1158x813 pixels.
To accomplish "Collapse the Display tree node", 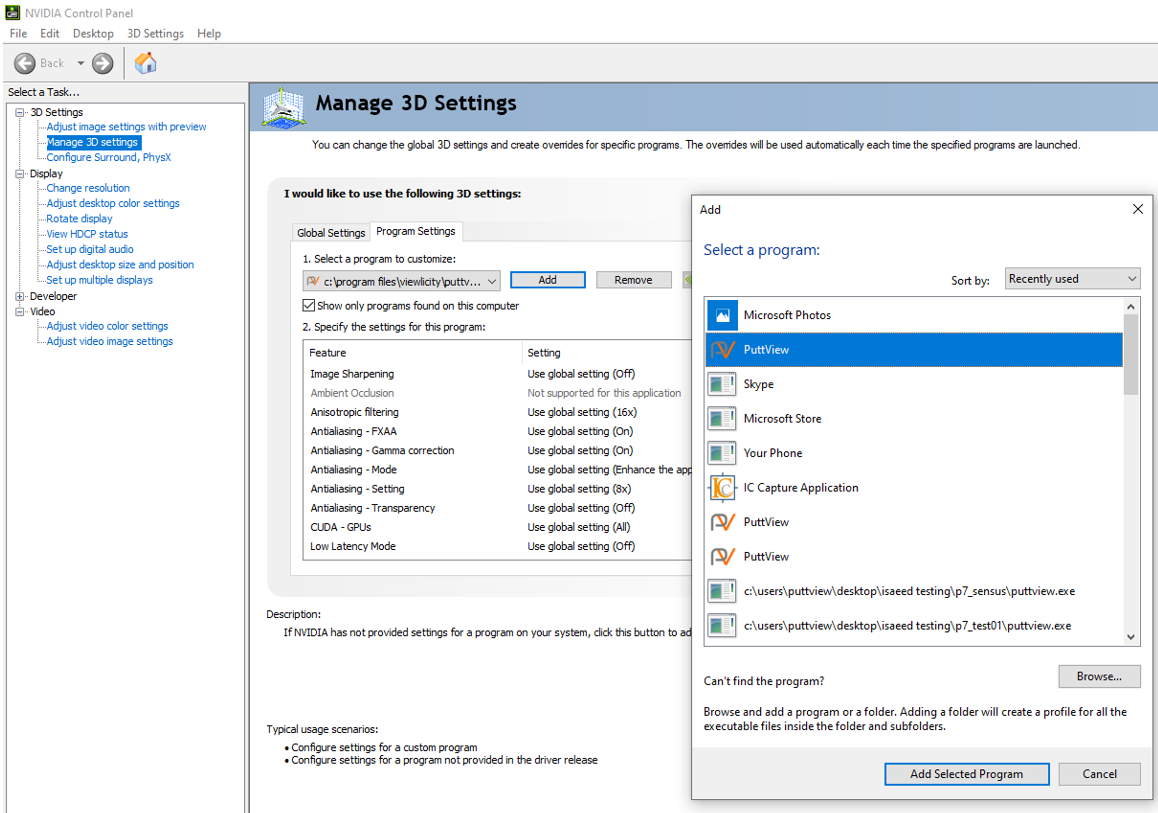I will [19, 174].
